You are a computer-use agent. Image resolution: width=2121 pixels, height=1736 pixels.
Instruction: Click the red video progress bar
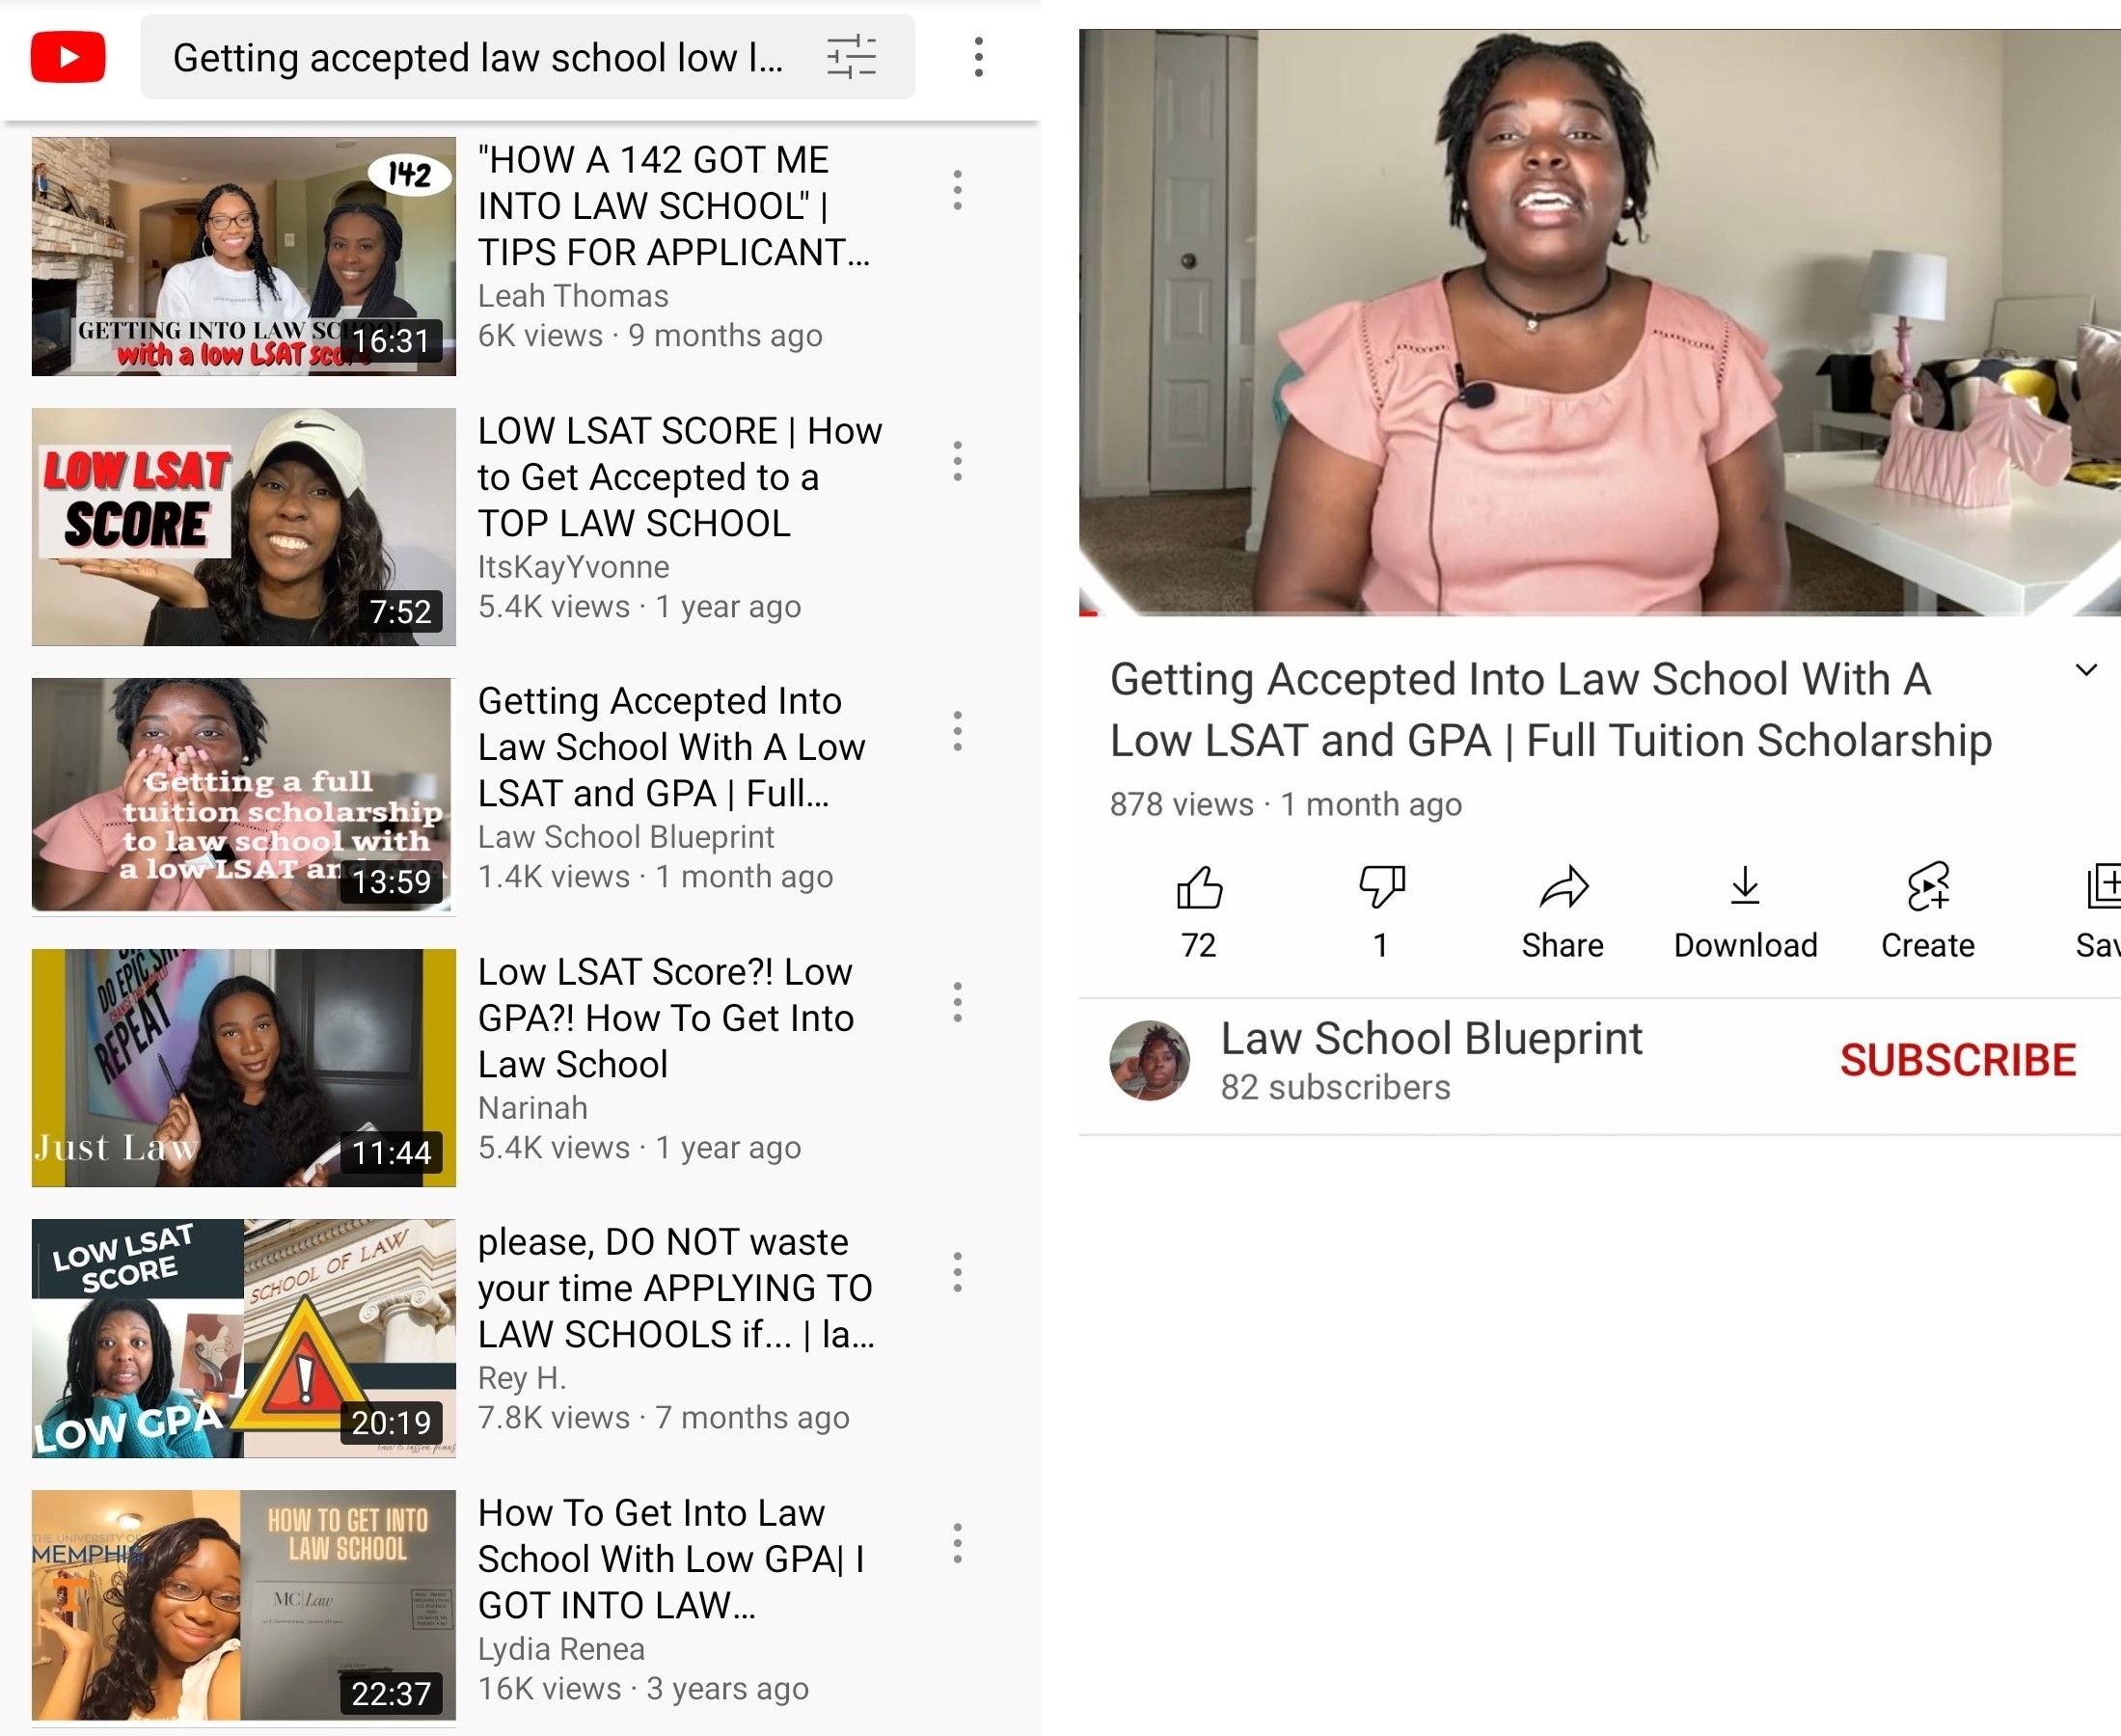point(1088,612)
